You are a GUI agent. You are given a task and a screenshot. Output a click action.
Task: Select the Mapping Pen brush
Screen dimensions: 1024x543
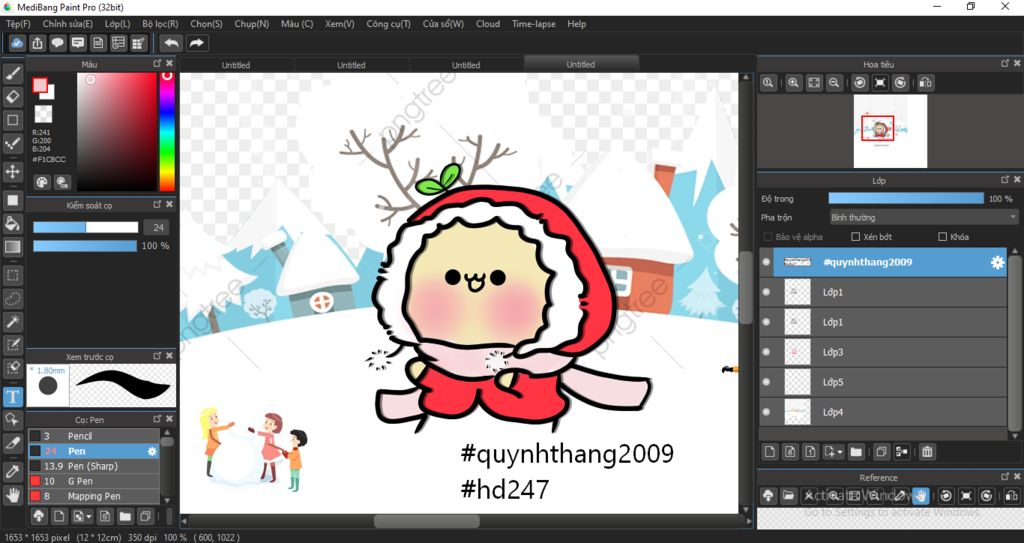(93, 496)
